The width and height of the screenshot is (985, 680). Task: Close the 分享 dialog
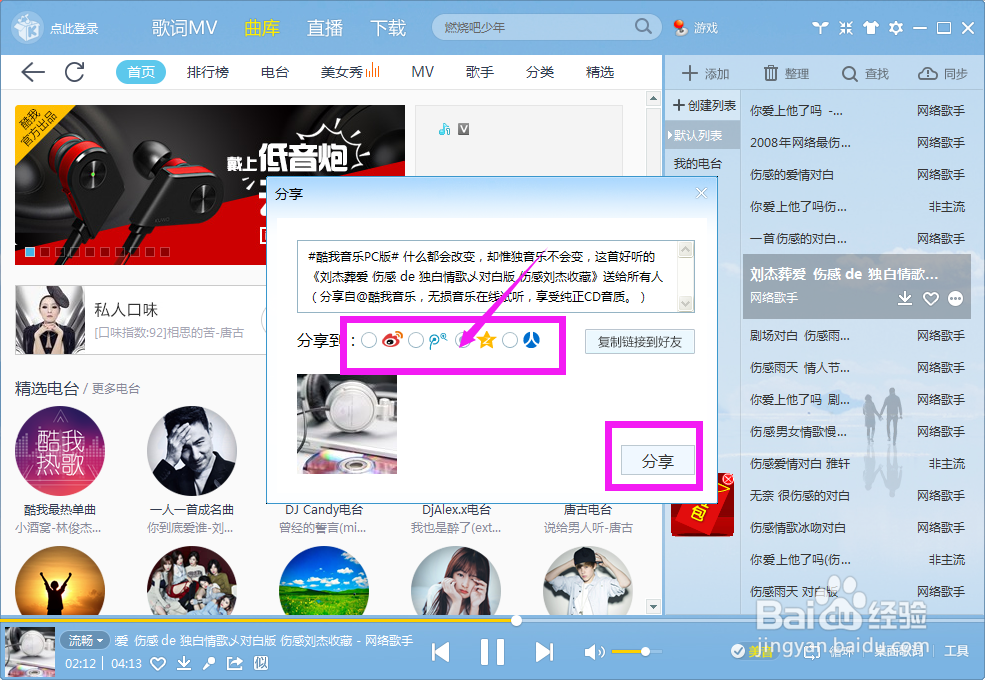702,194
